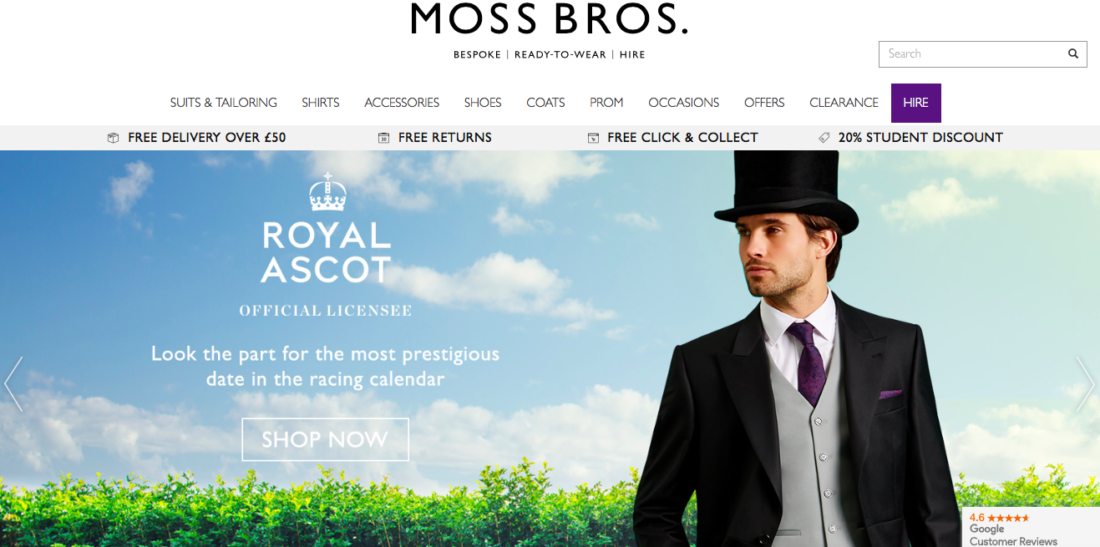Image resolution: width=1100 pixels, height=547 pixels.
Task: Open the Moss Bros. homepage logo
Action: 549,19
